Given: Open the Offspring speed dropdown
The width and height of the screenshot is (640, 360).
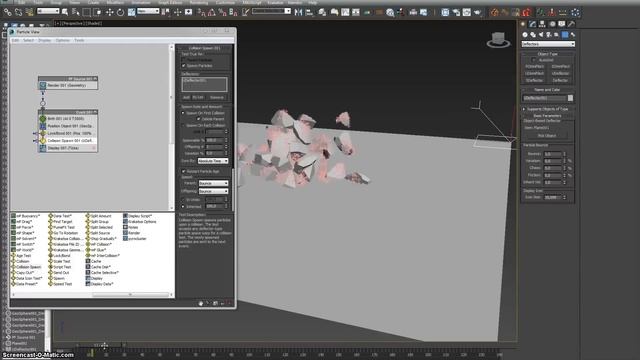Looking at the screenshot, I should (213, 191).
